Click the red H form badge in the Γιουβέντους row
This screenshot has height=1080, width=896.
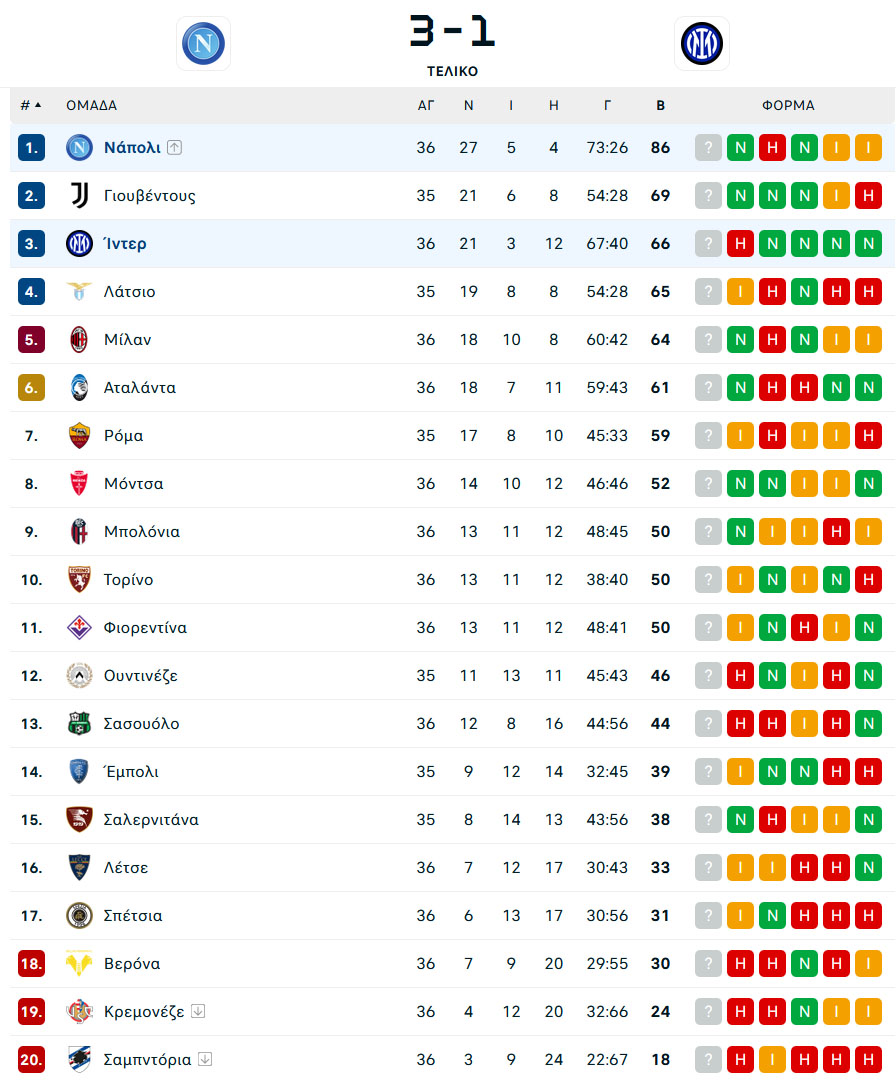(868, 196)
